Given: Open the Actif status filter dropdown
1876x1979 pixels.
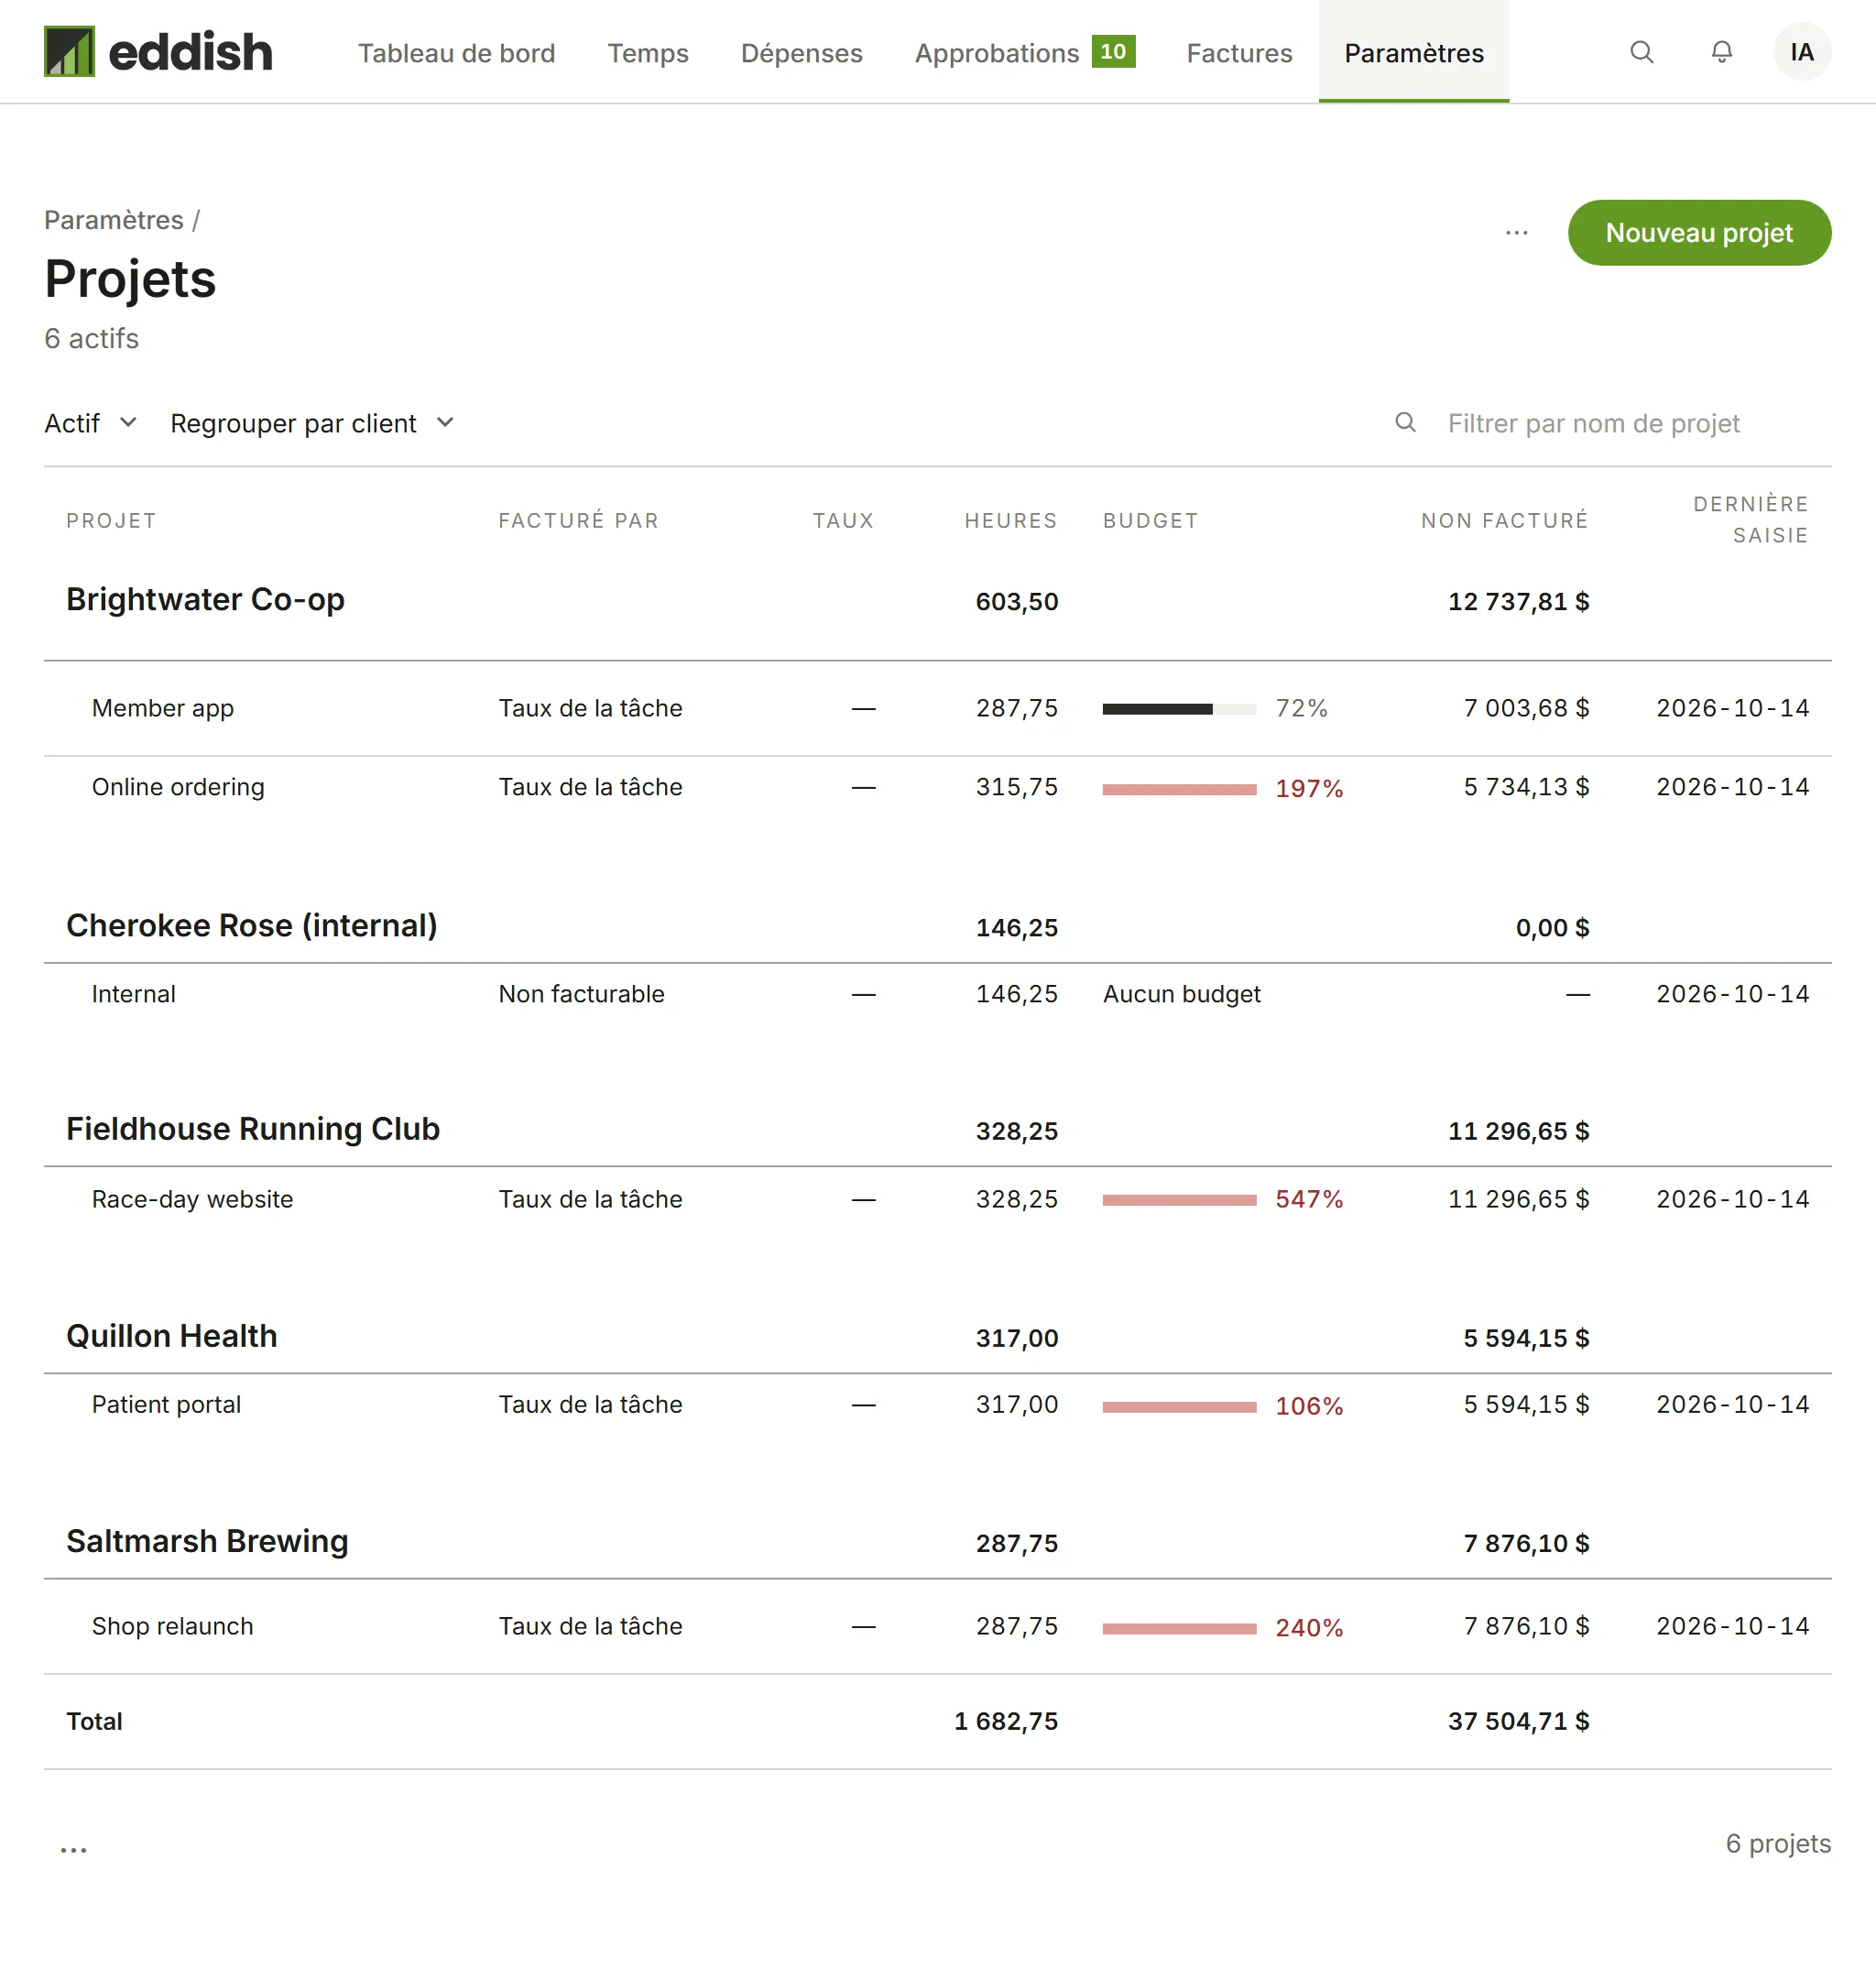Looking at the screenshot, I should 90,423.
